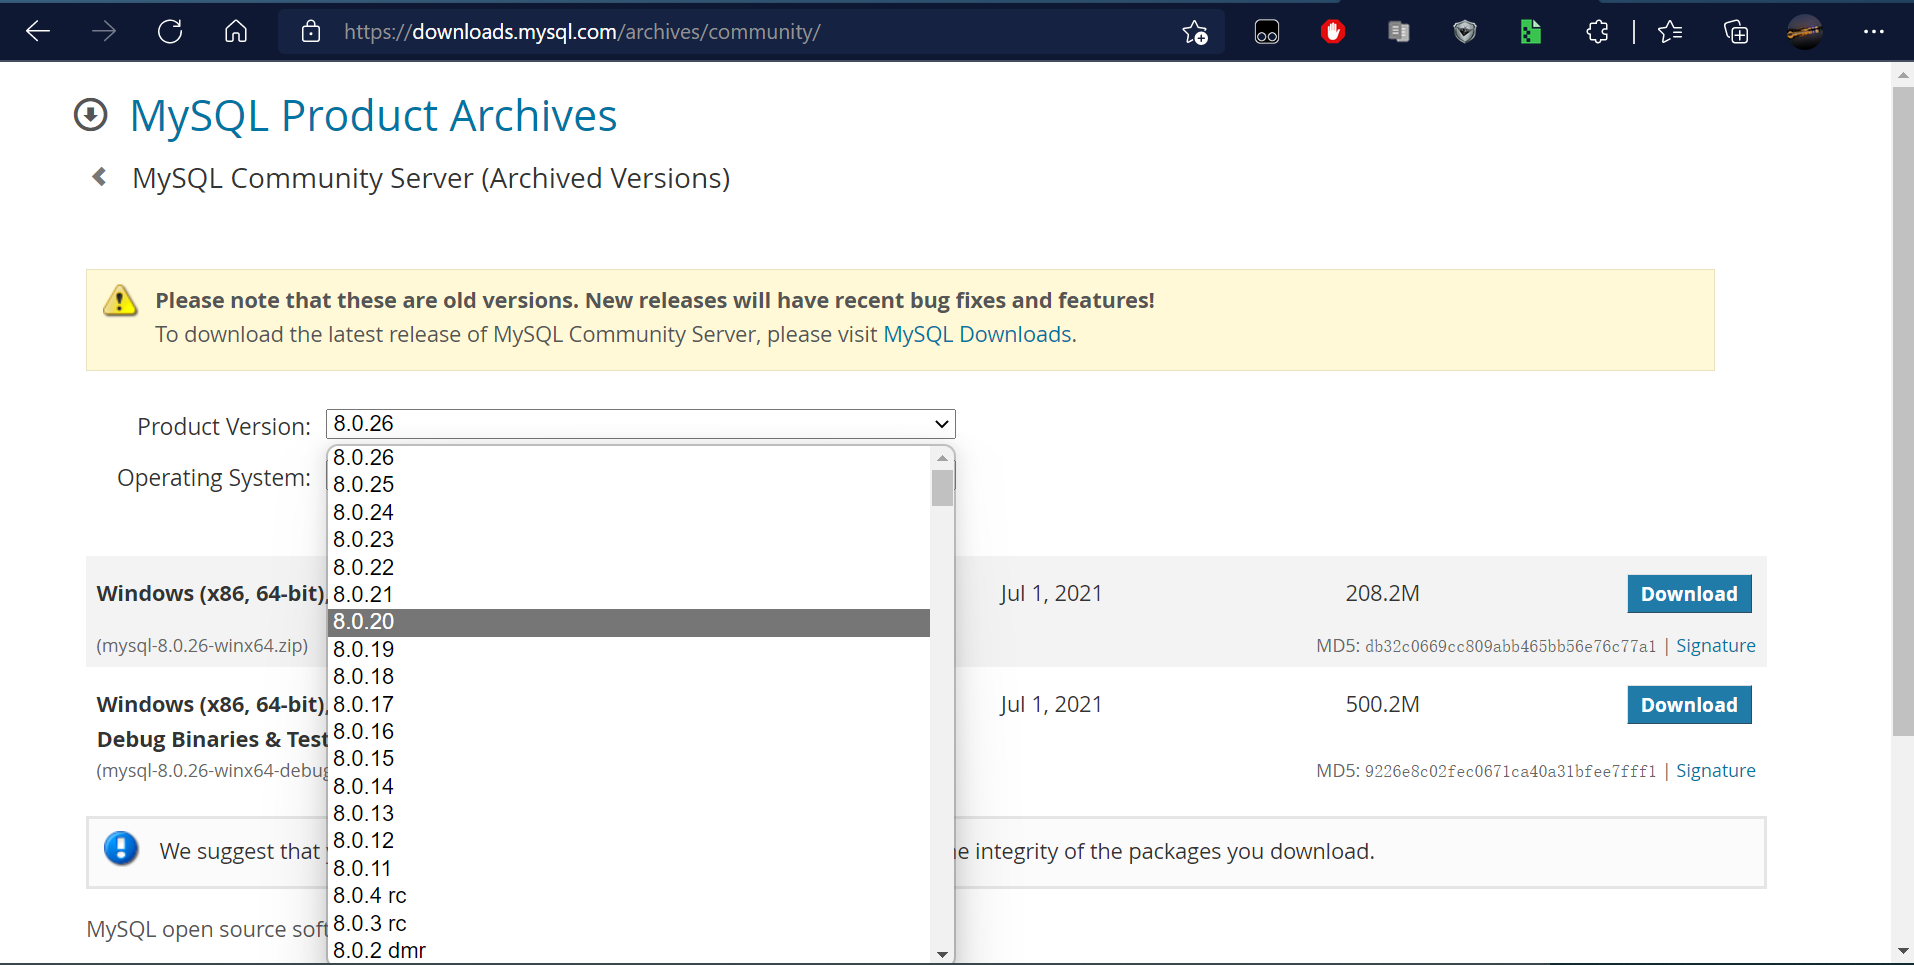The image size is (1914, 965).
Task: Open the Collections icon
Action: click(1737, 32)
